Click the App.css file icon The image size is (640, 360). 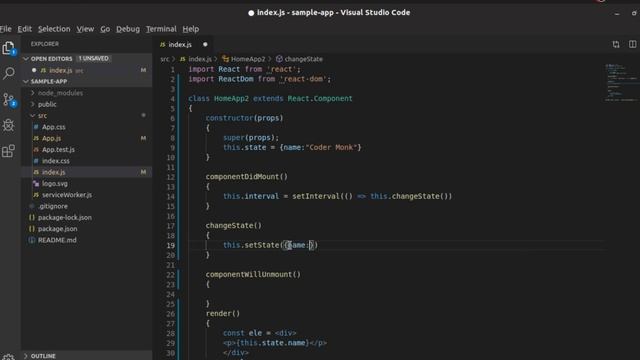click(36, 127)
